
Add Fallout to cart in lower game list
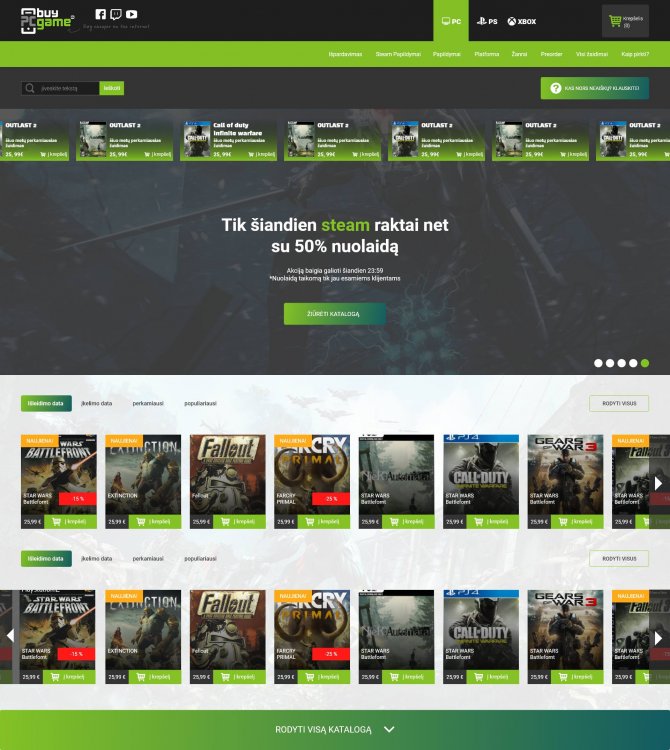(240, 676)
